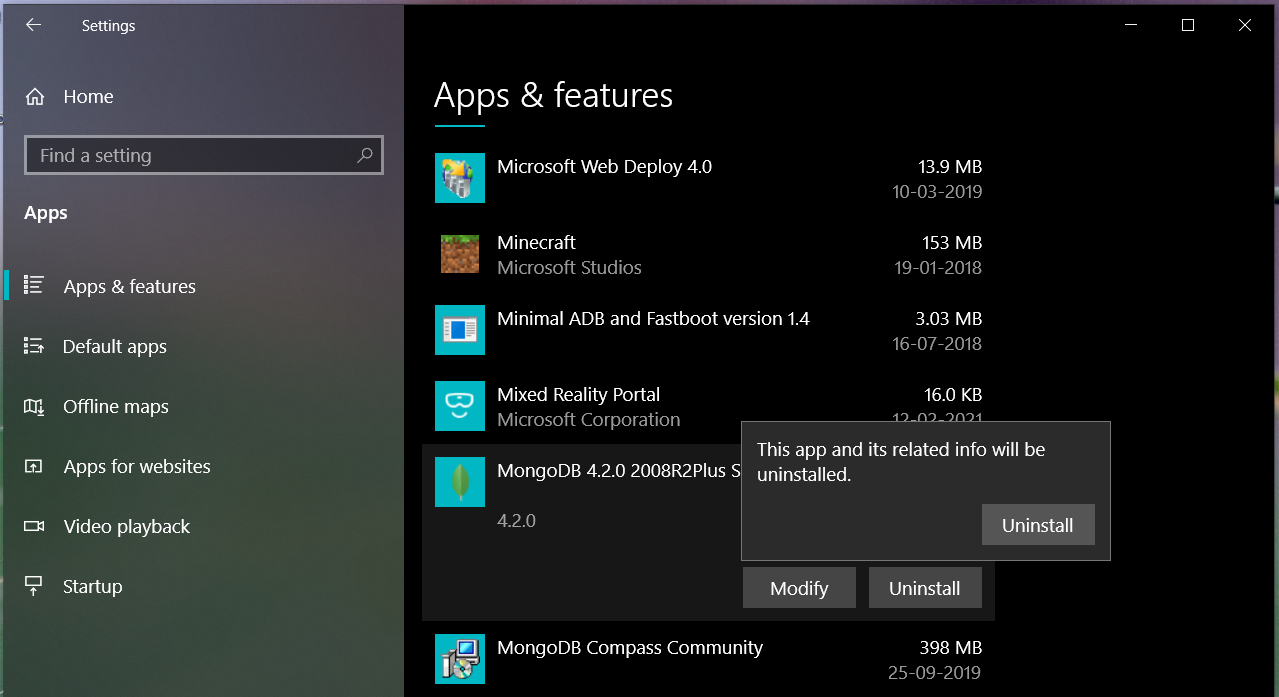Open the Home icon in sidebar

pyautogui.click(x=35, y=97)
